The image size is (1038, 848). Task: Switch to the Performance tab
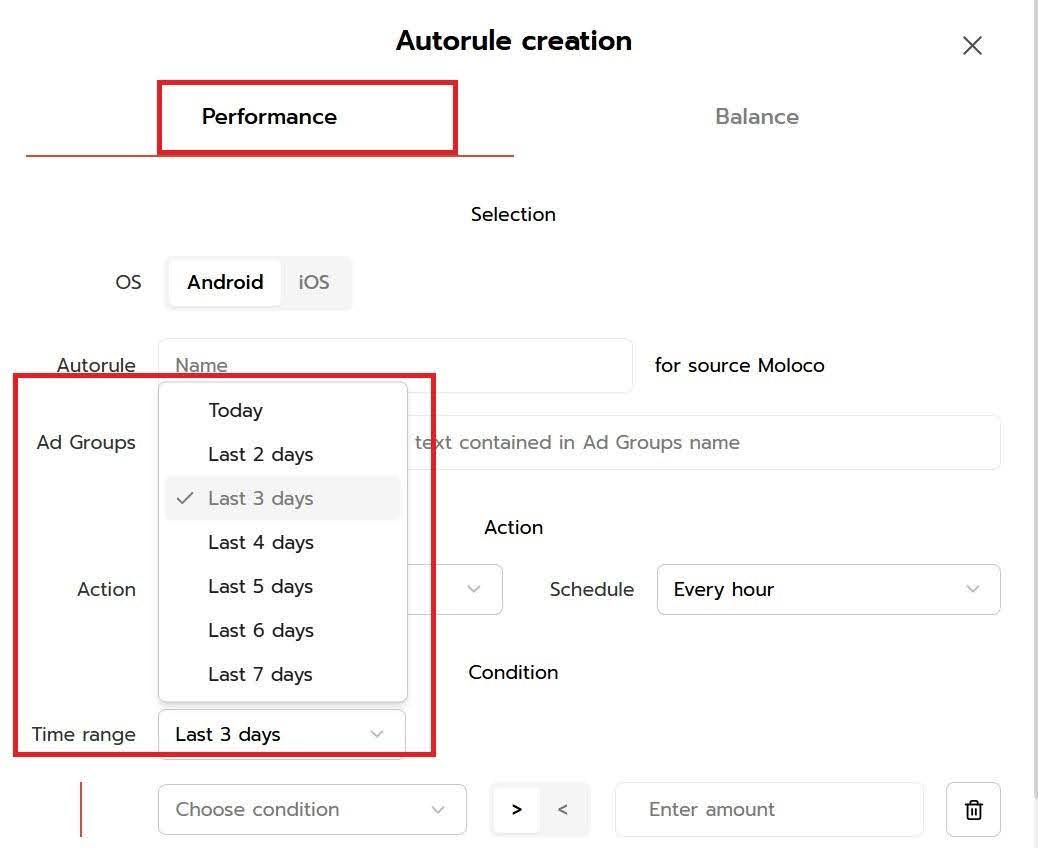(269, 117)
